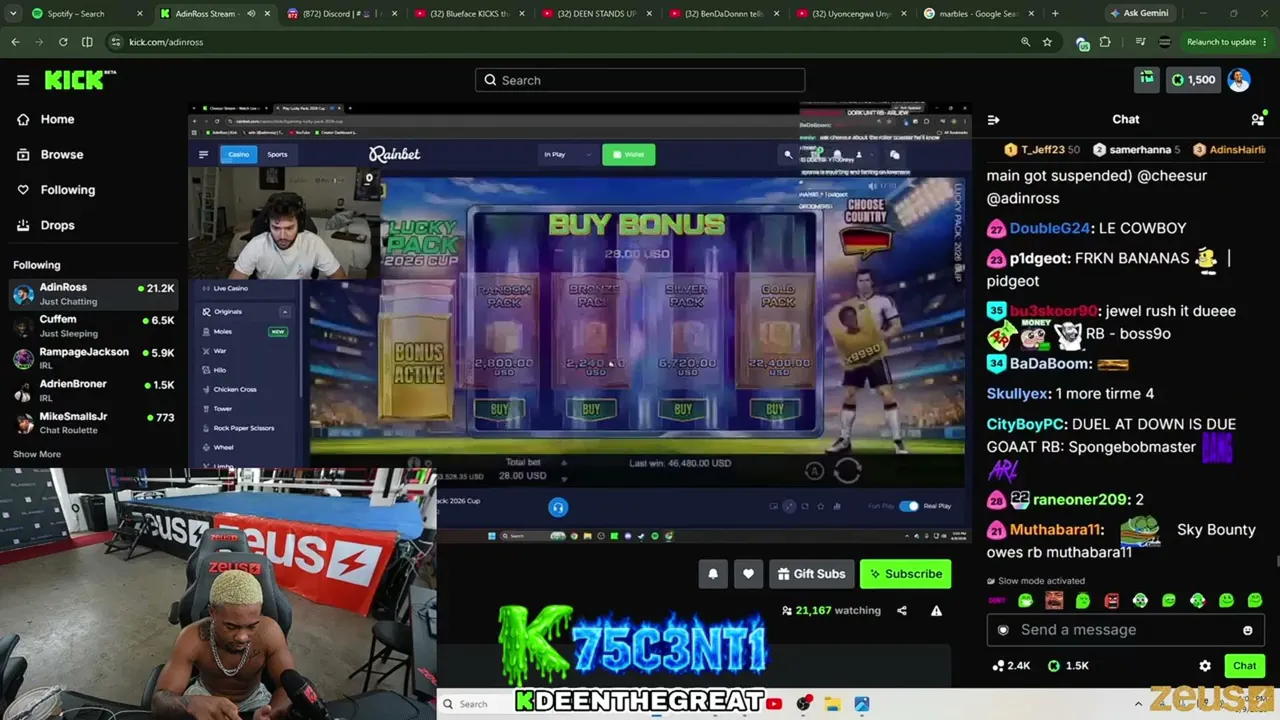Increase total bet with the up arrow

point(563,463)
